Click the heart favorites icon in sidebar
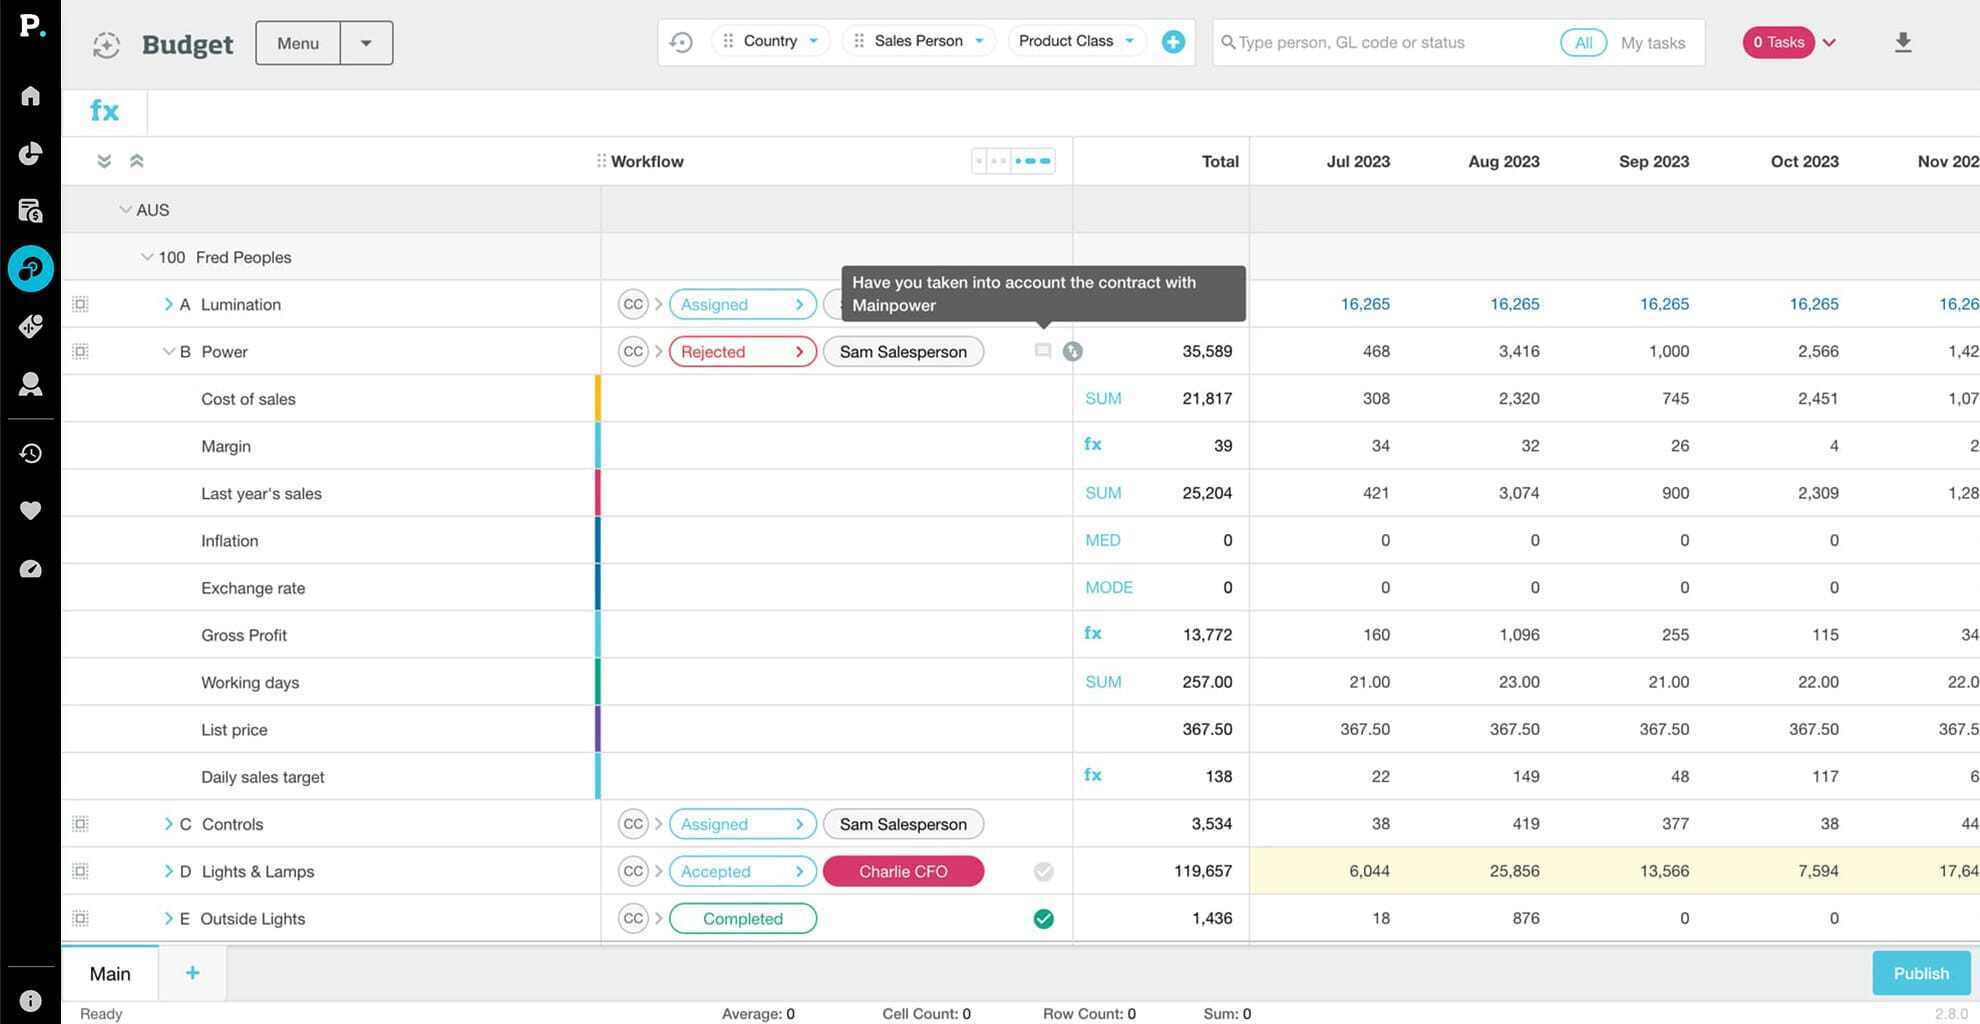Image resolution: width=1980 pixels, height=1024 pixels. (30, 511)
